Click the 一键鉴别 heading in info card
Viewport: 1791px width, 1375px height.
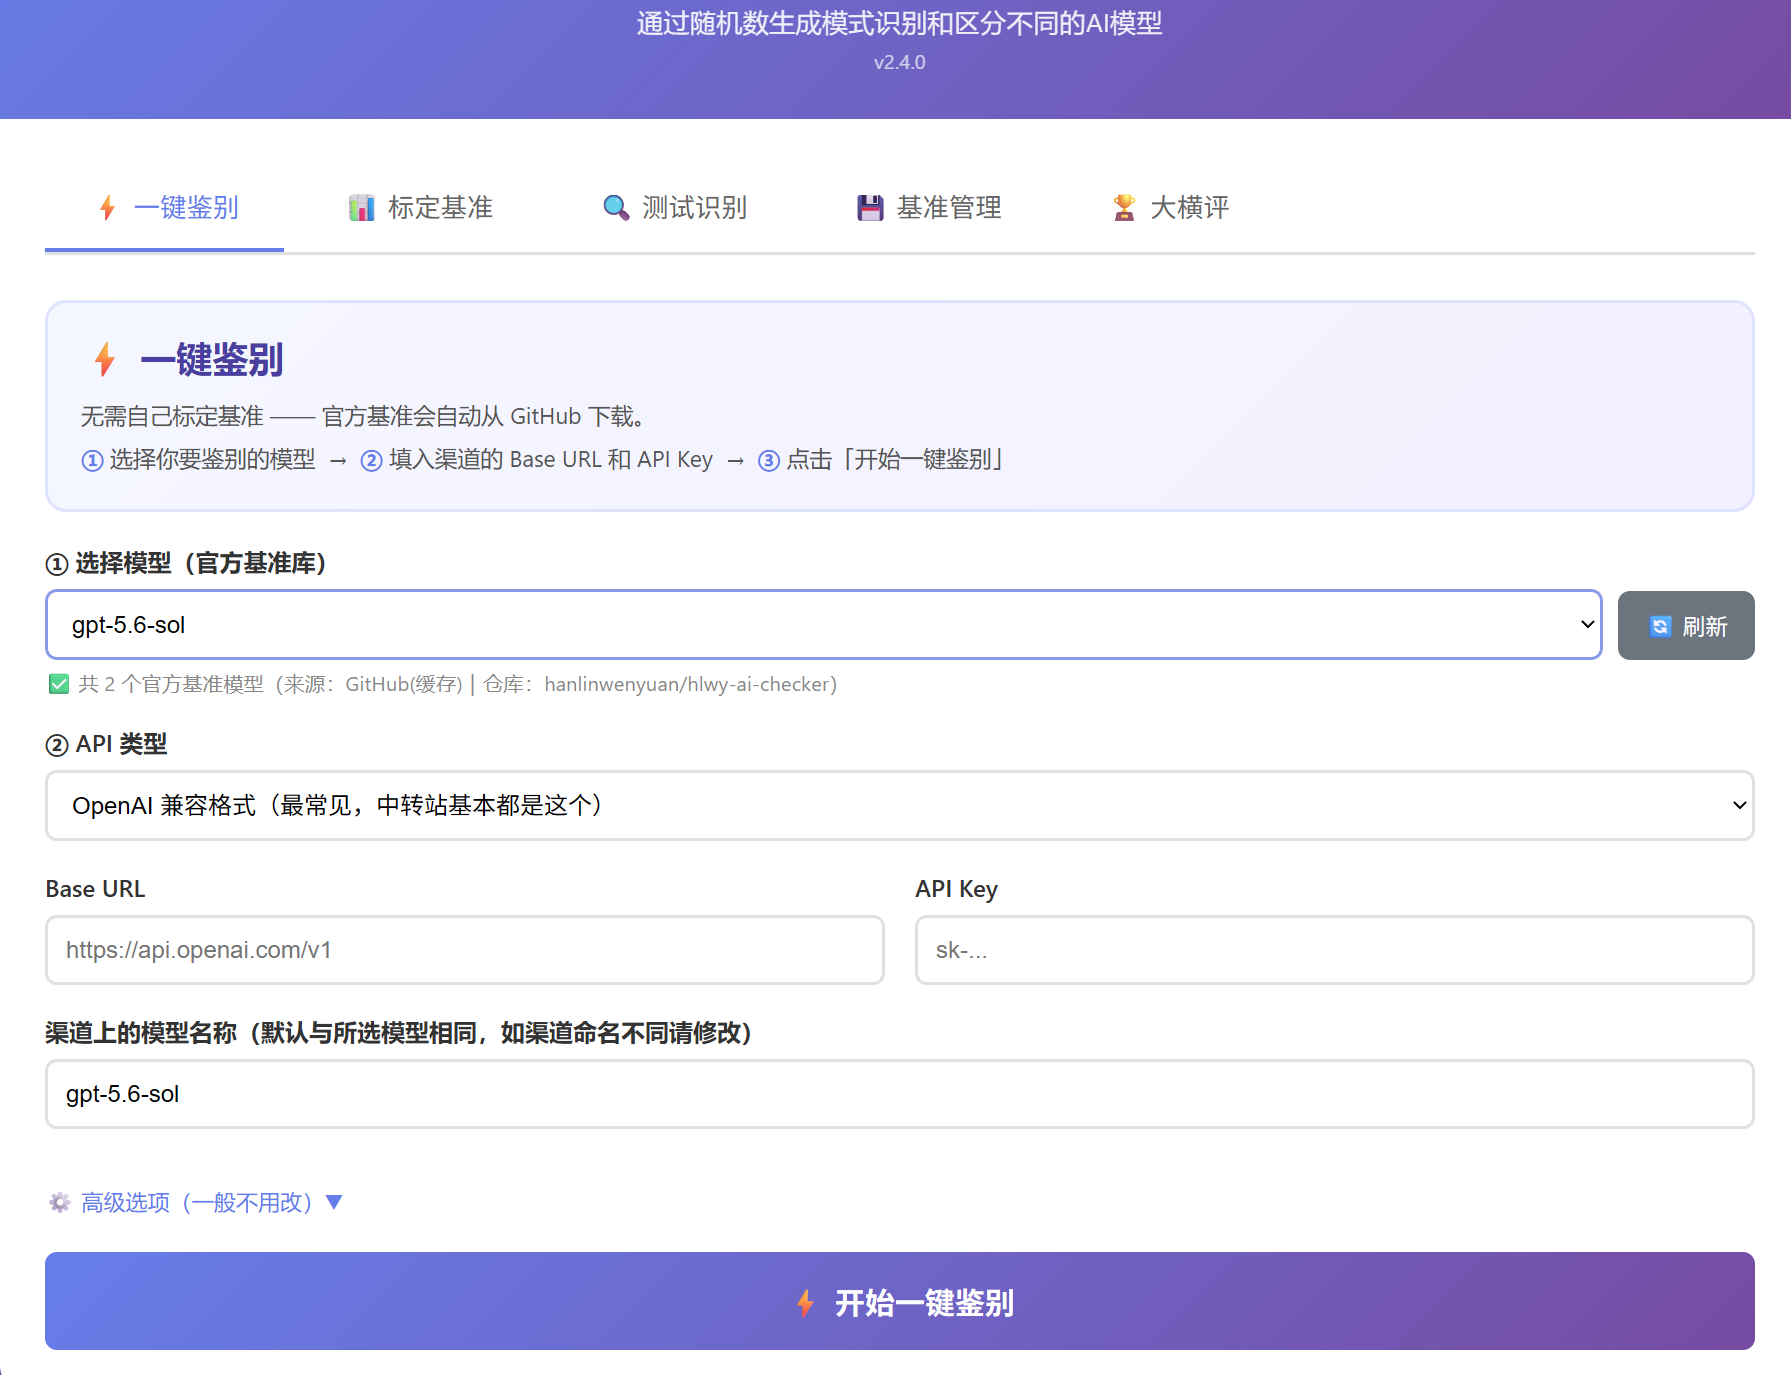[x=212, y=359]
